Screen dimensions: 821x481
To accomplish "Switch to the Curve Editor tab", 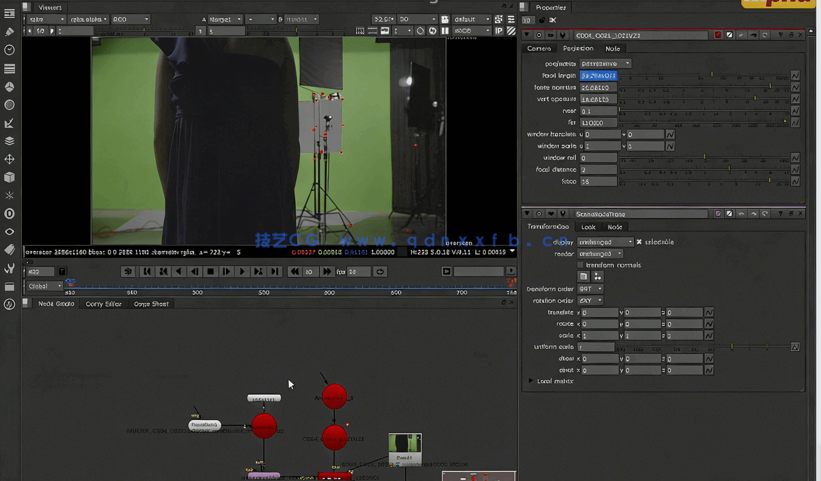I will (x=103, y=304).
